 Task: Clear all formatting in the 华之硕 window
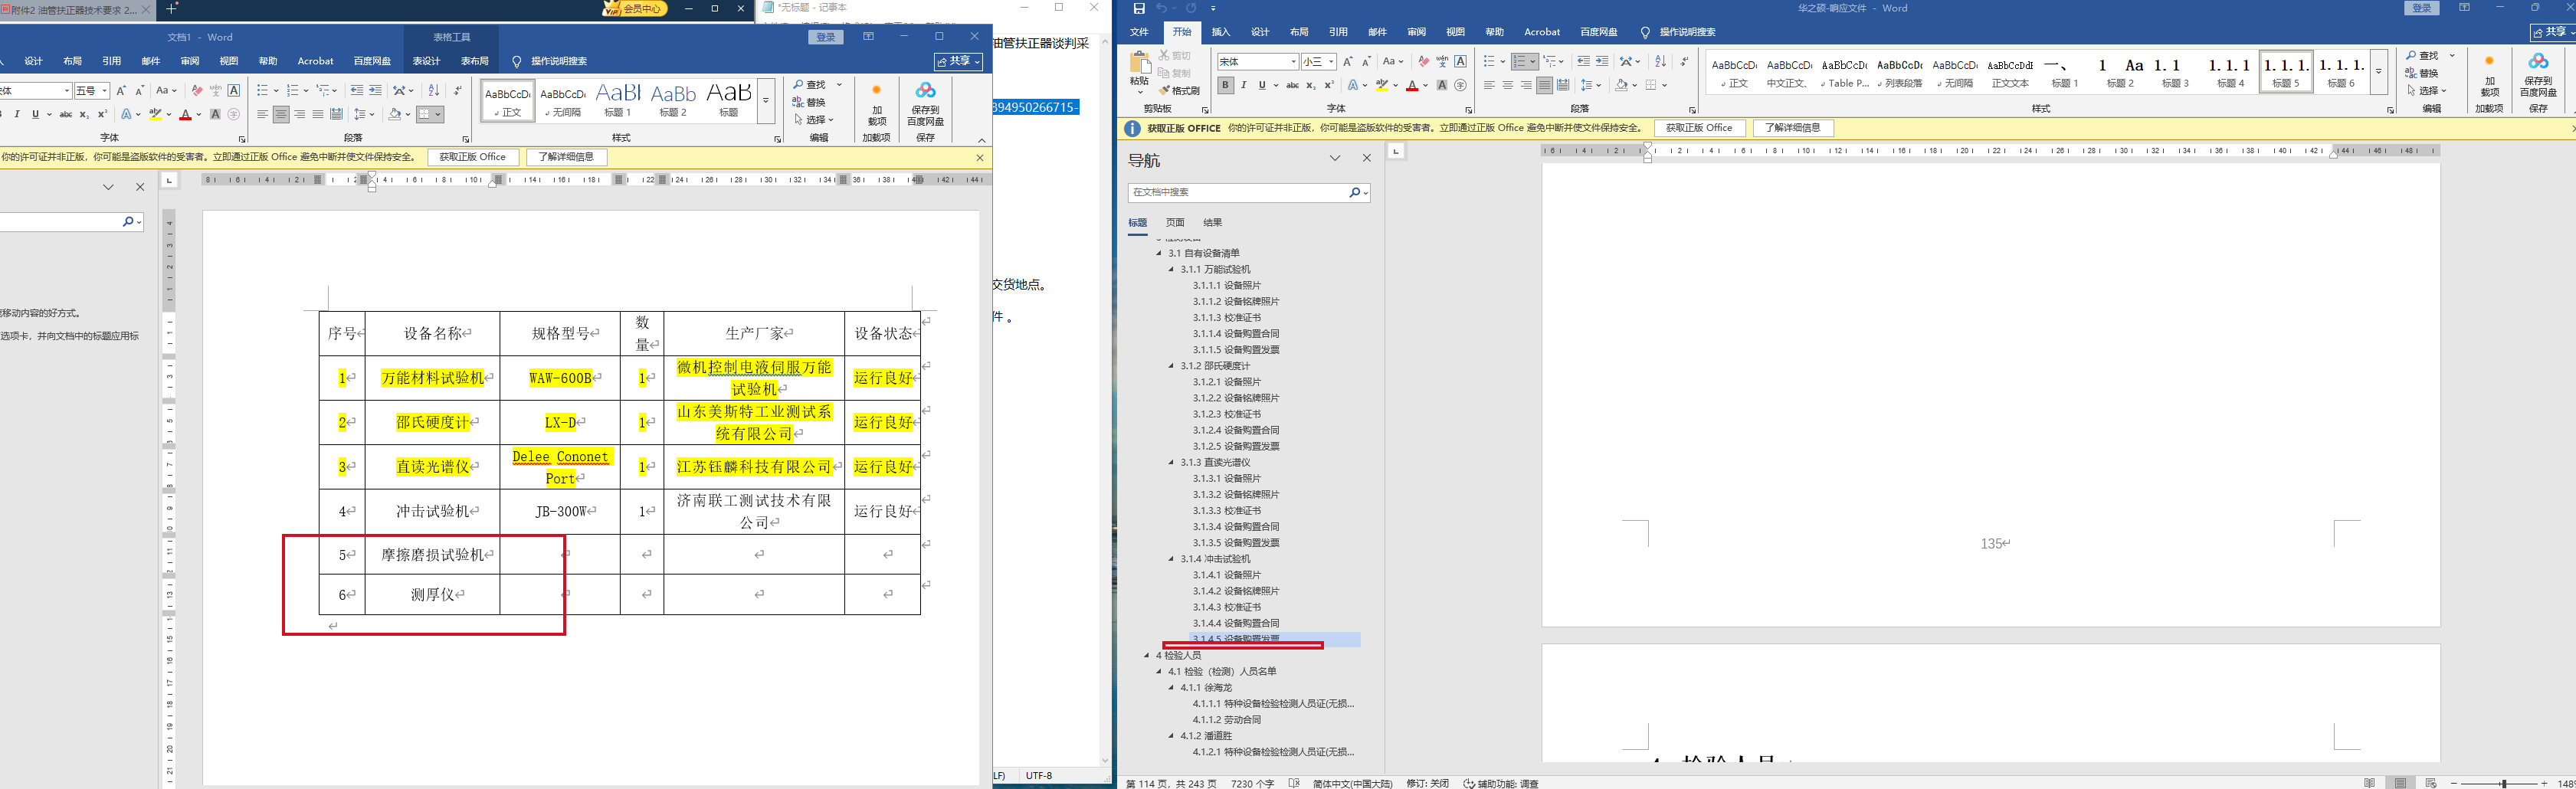pyautogui.click(x=1423, y=61)
